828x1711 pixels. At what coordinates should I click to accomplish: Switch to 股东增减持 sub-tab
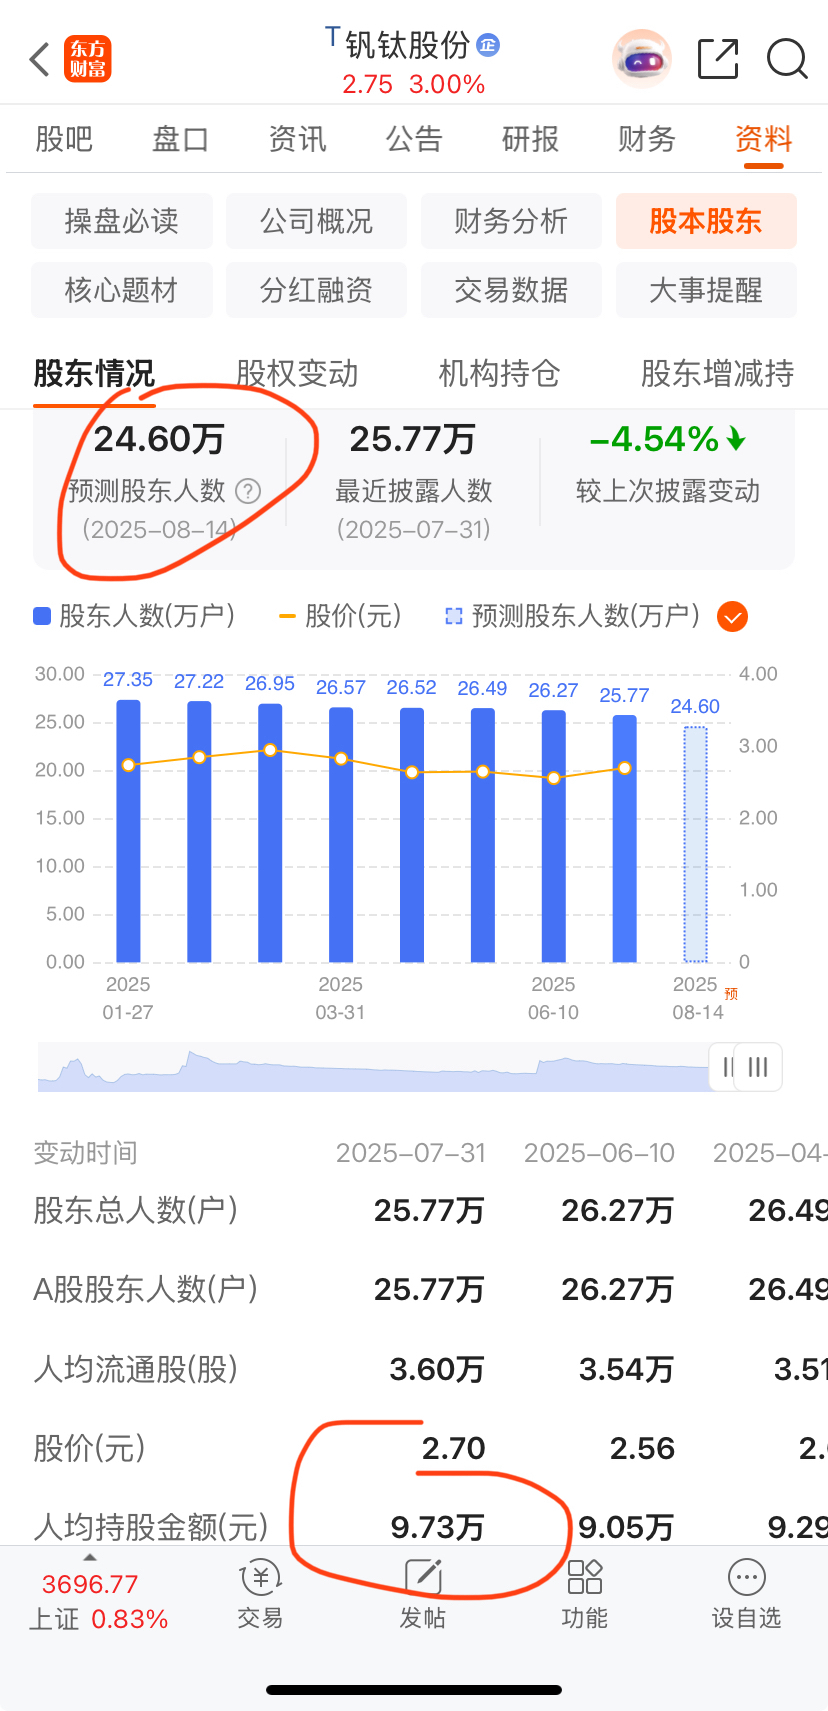[x=717, y=374]
